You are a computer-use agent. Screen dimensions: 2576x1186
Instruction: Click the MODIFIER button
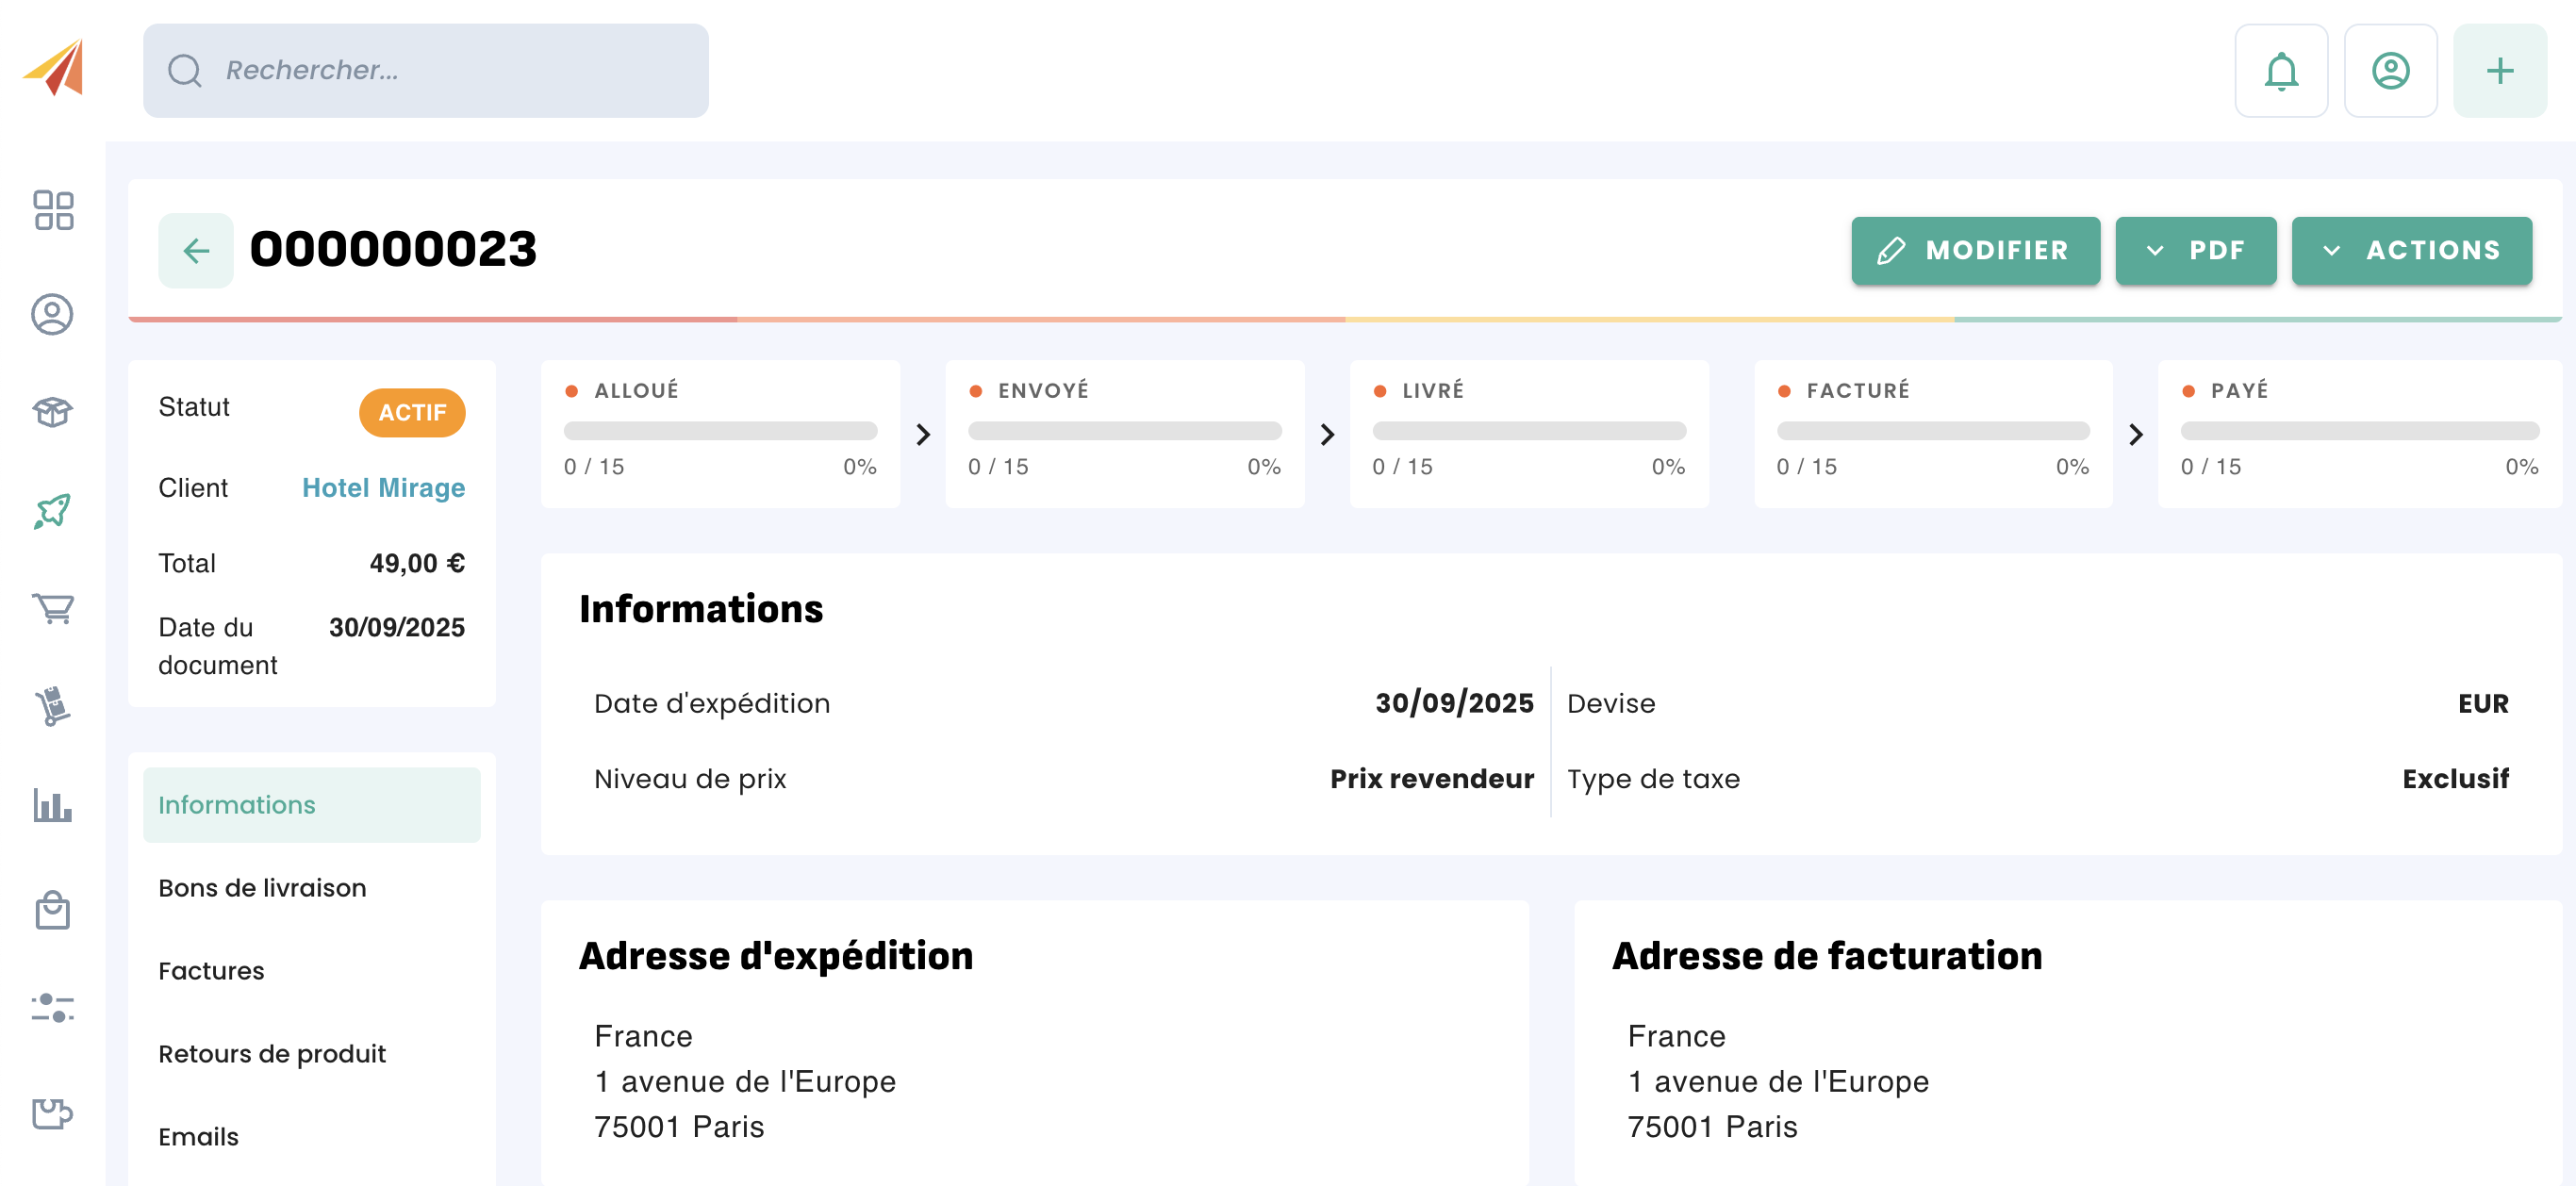tap(1974, 250)
